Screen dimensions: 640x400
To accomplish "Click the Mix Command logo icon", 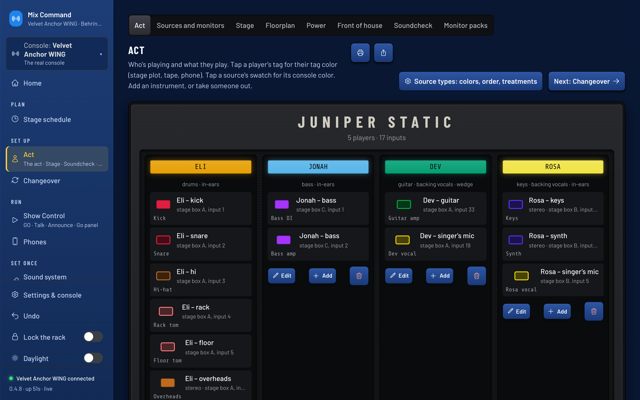I will pyautogui.click(x=16, y=19).
